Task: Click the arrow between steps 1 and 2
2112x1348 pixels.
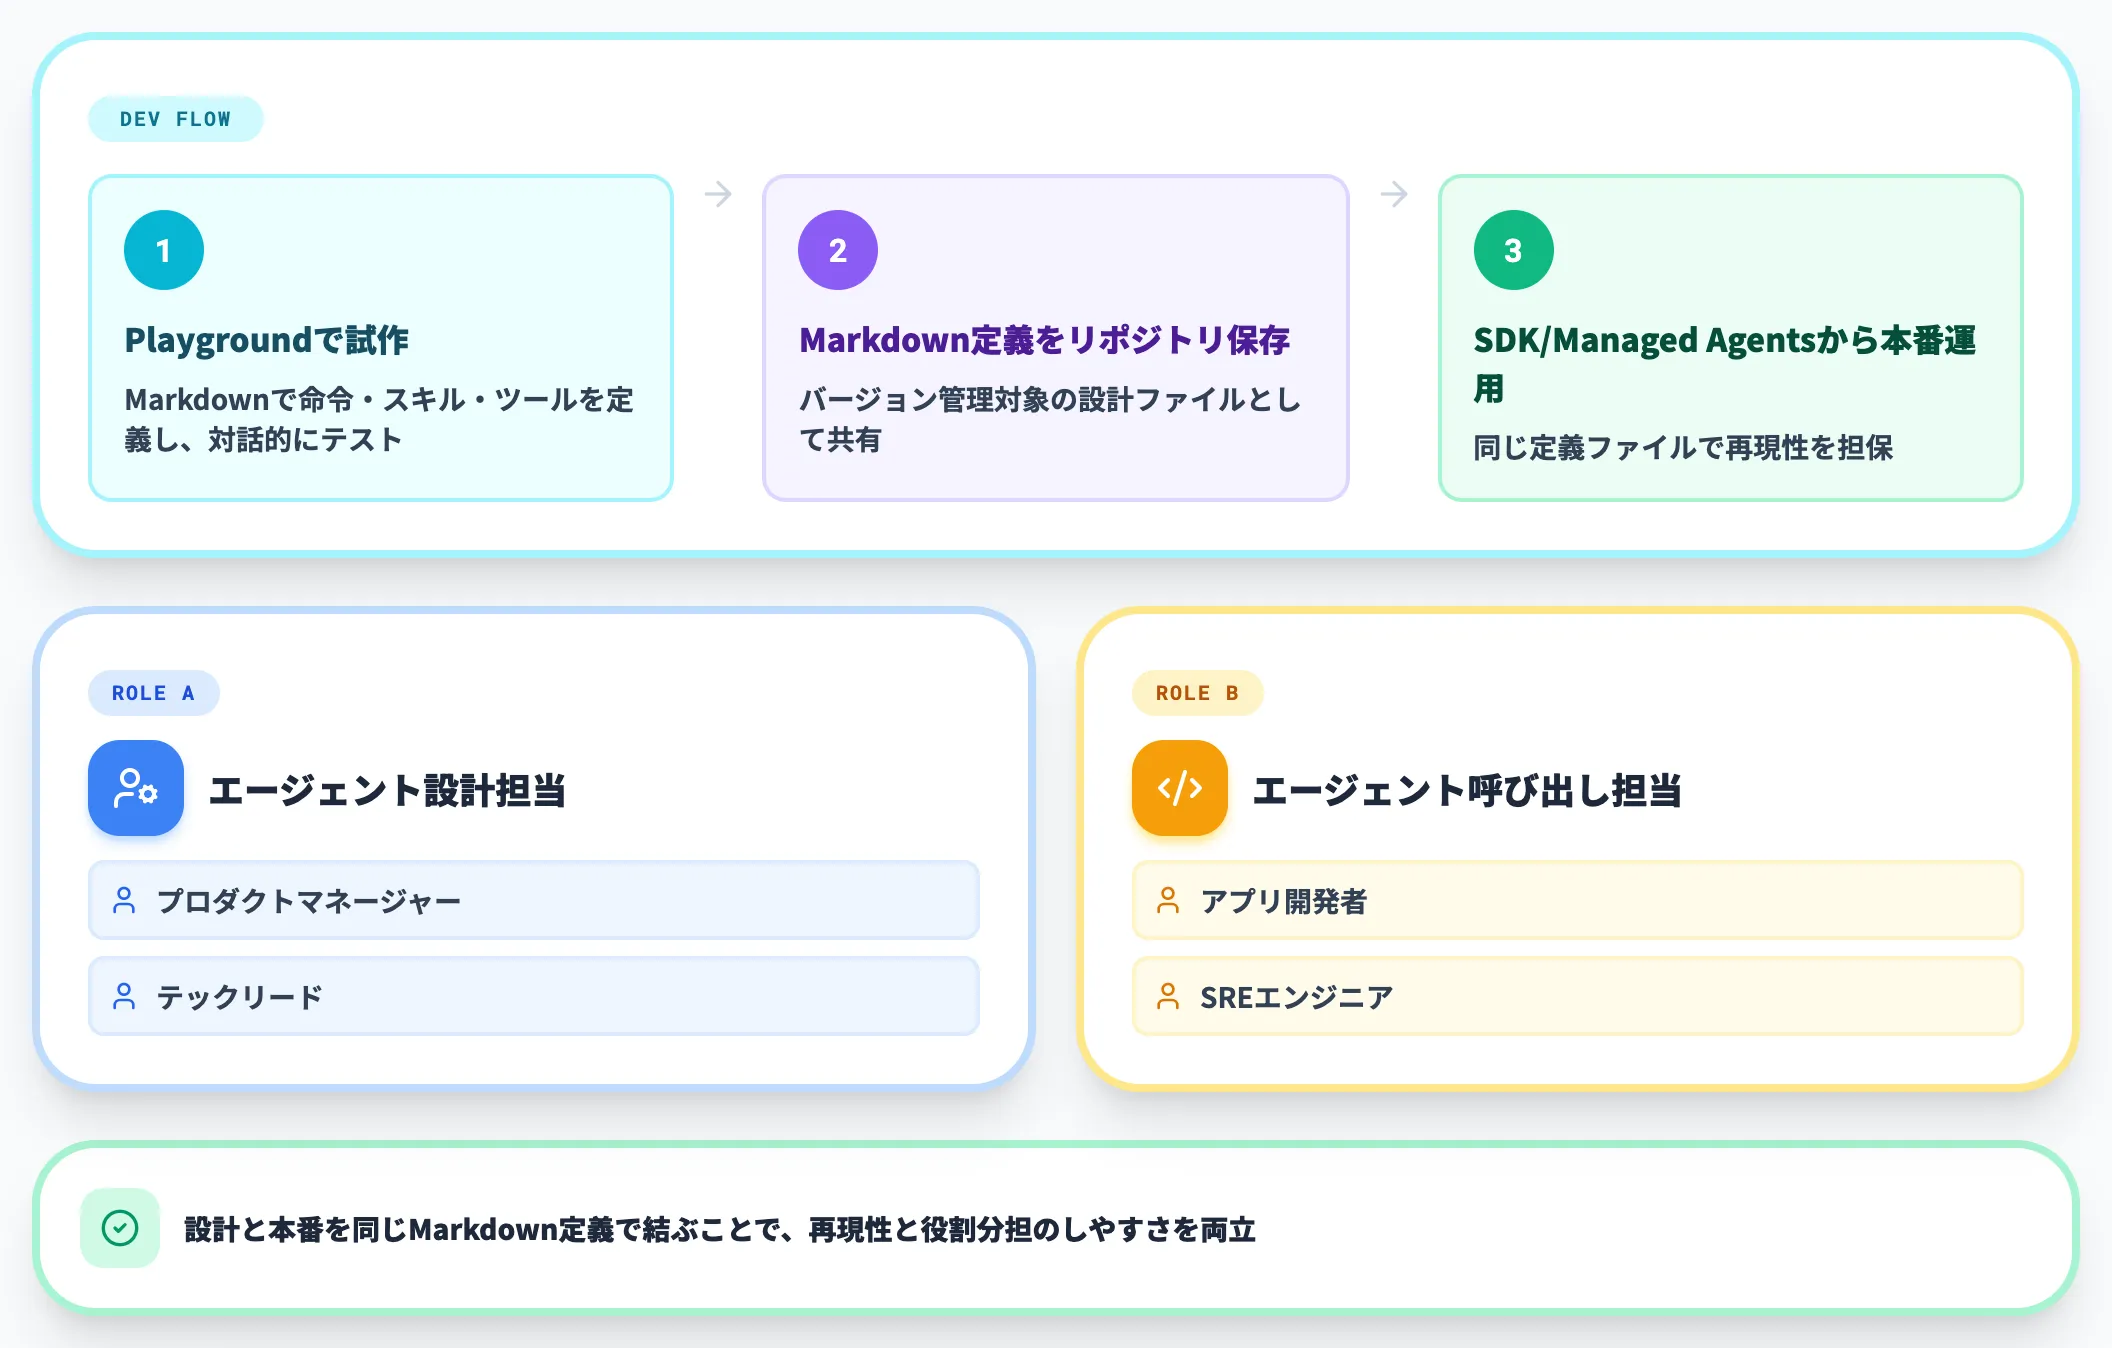Action: click(718, 194)
